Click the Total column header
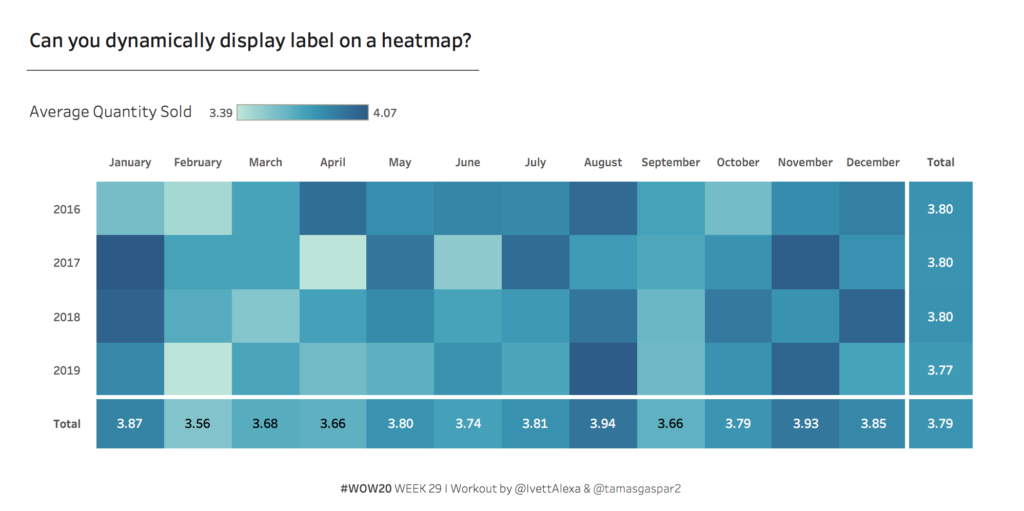 coord(940,162)
